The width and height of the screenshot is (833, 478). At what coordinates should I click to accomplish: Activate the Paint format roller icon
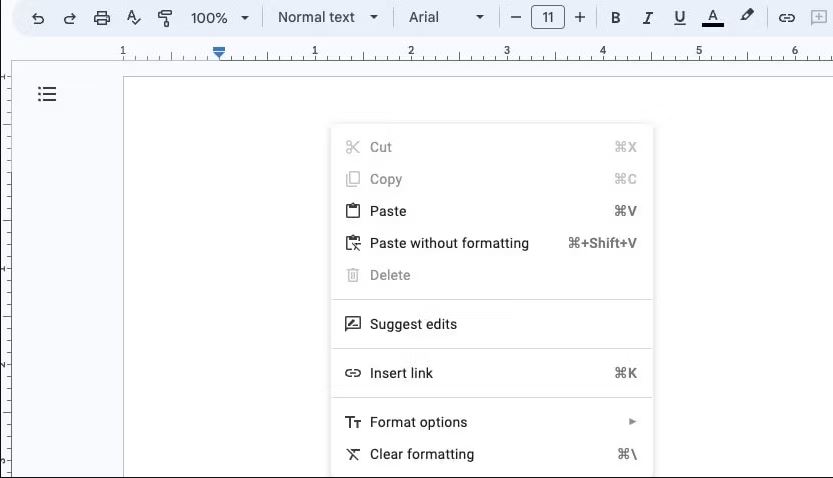[165, 18]
